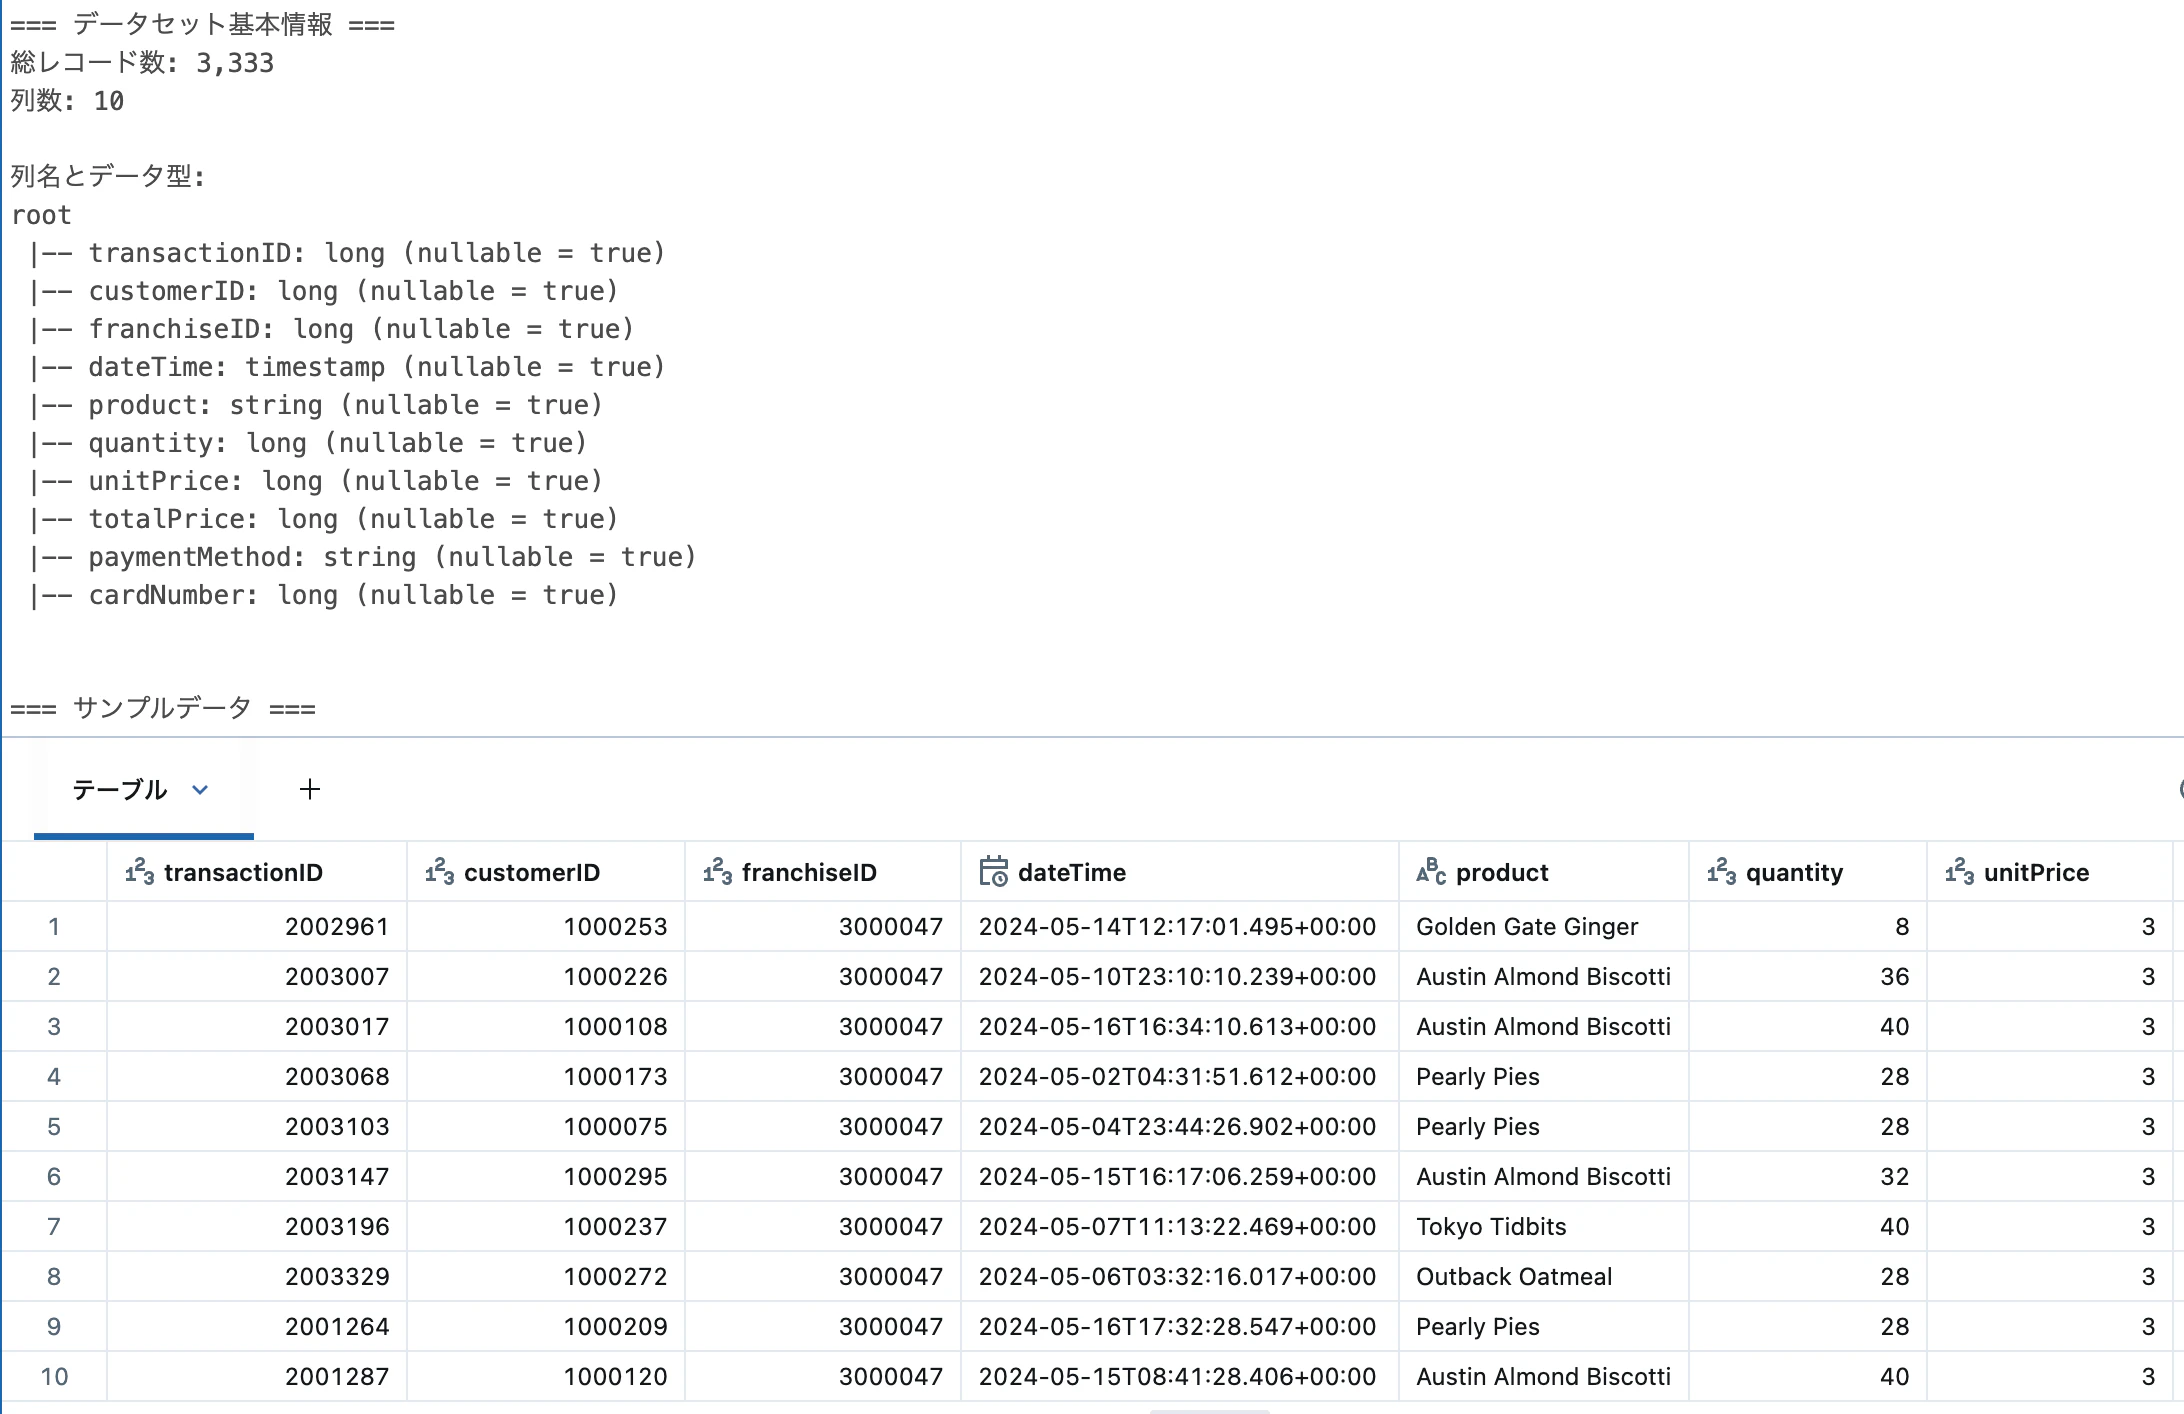Click the string type icon beside product
Viewport: 2184px width, 1414px height.
click(x=1431, y=872)
